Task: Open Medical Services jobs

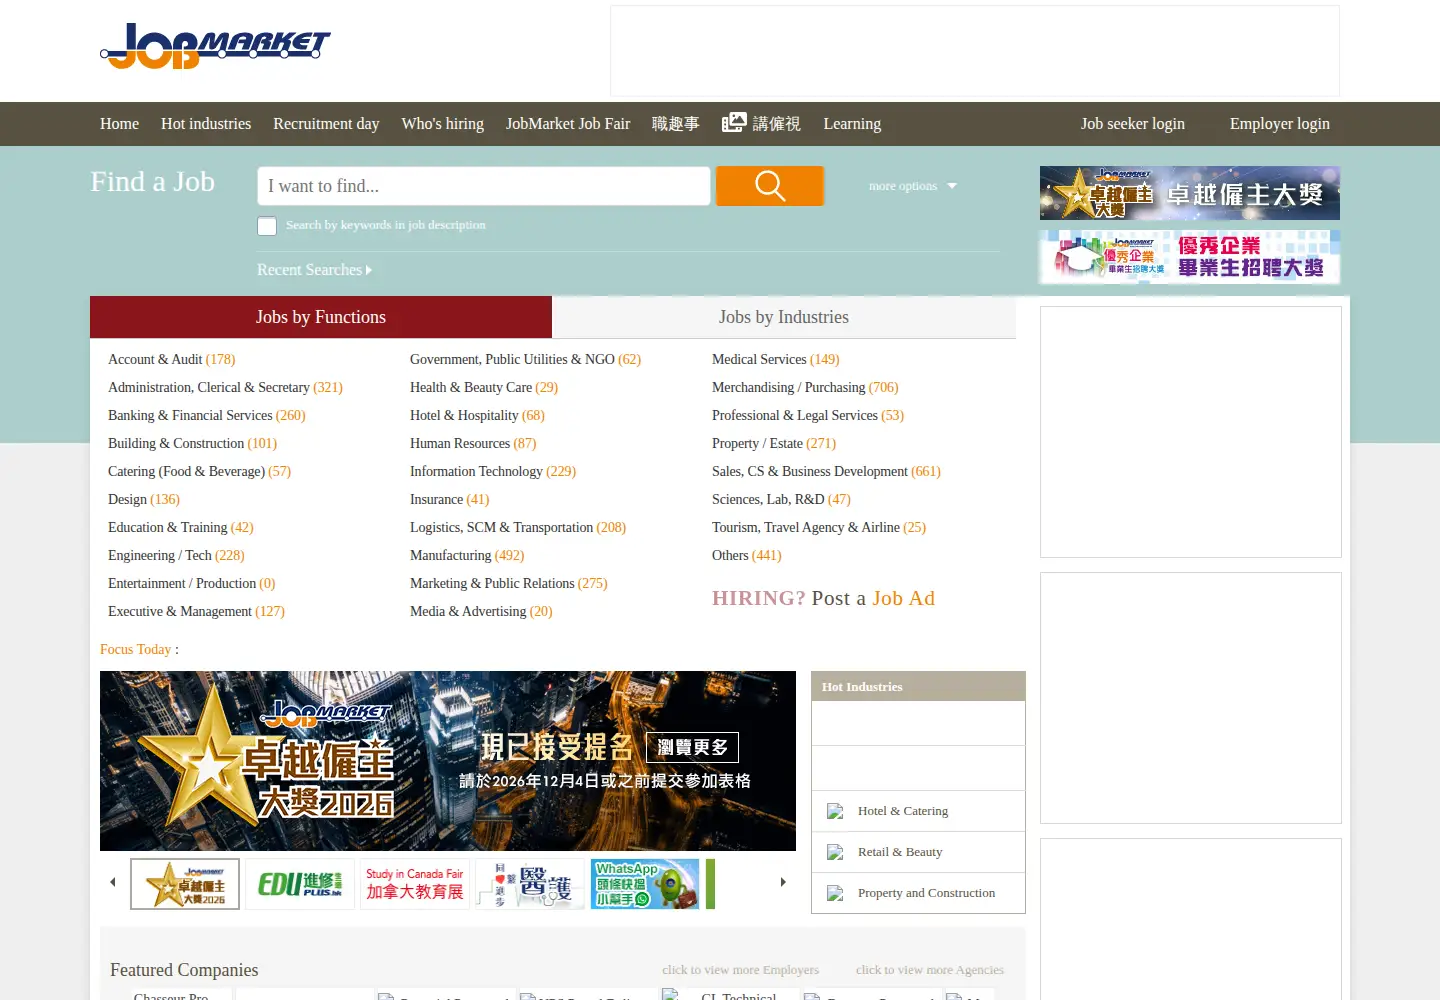Action: tap(776, 359)
